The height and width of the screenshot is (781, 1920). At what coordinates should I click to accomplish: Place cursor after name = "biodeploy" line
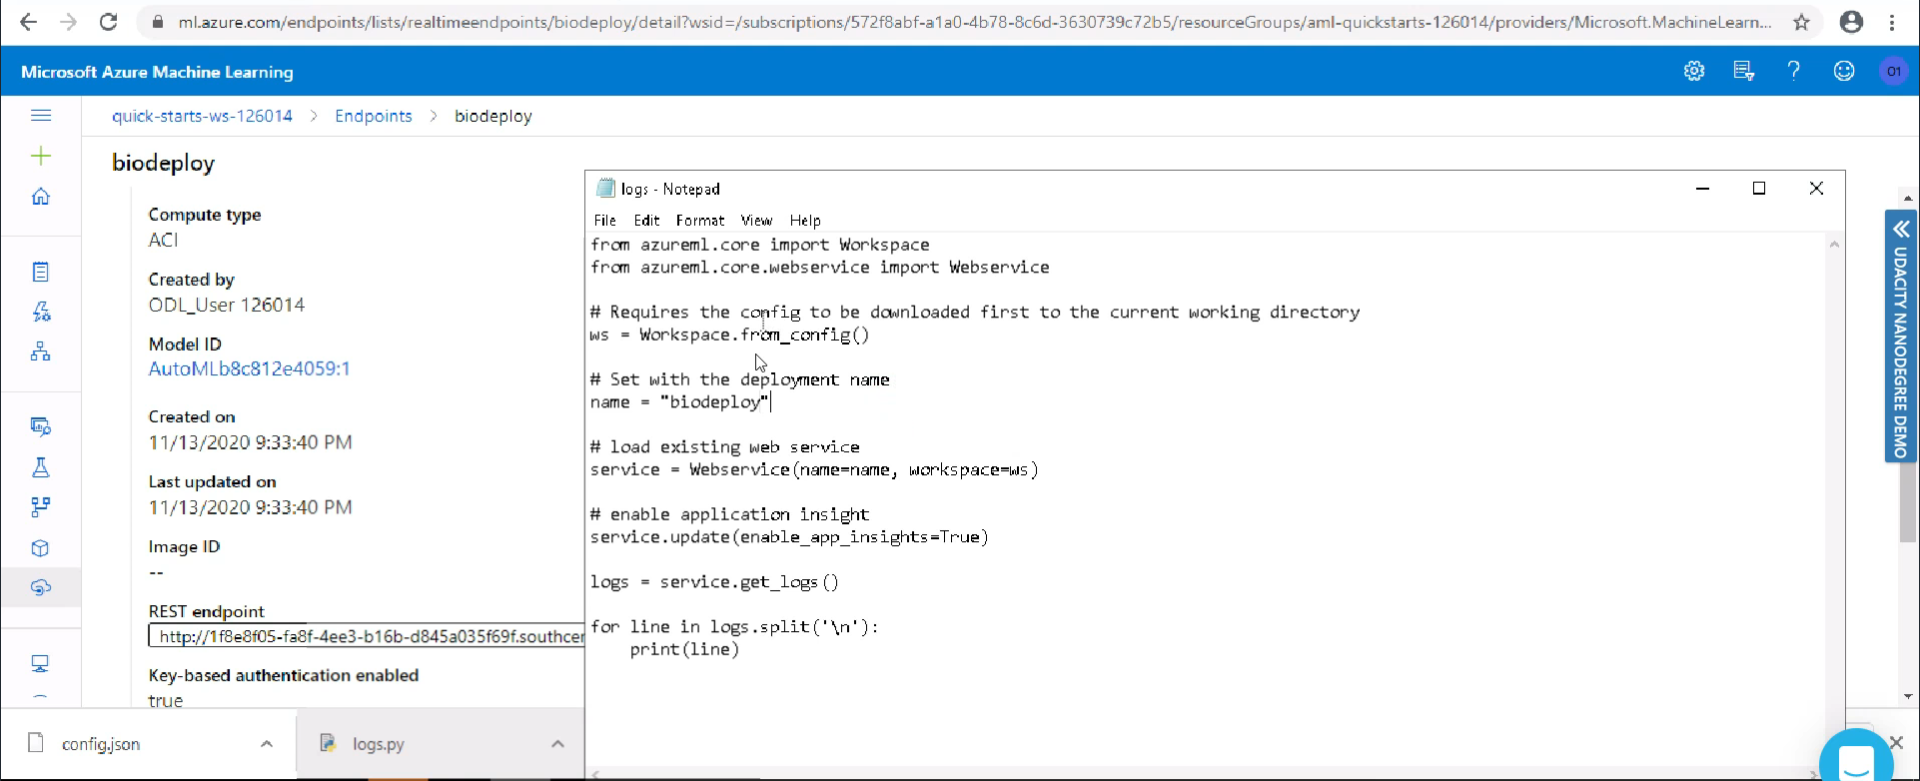pyautogui.click(x=771, y=402)
